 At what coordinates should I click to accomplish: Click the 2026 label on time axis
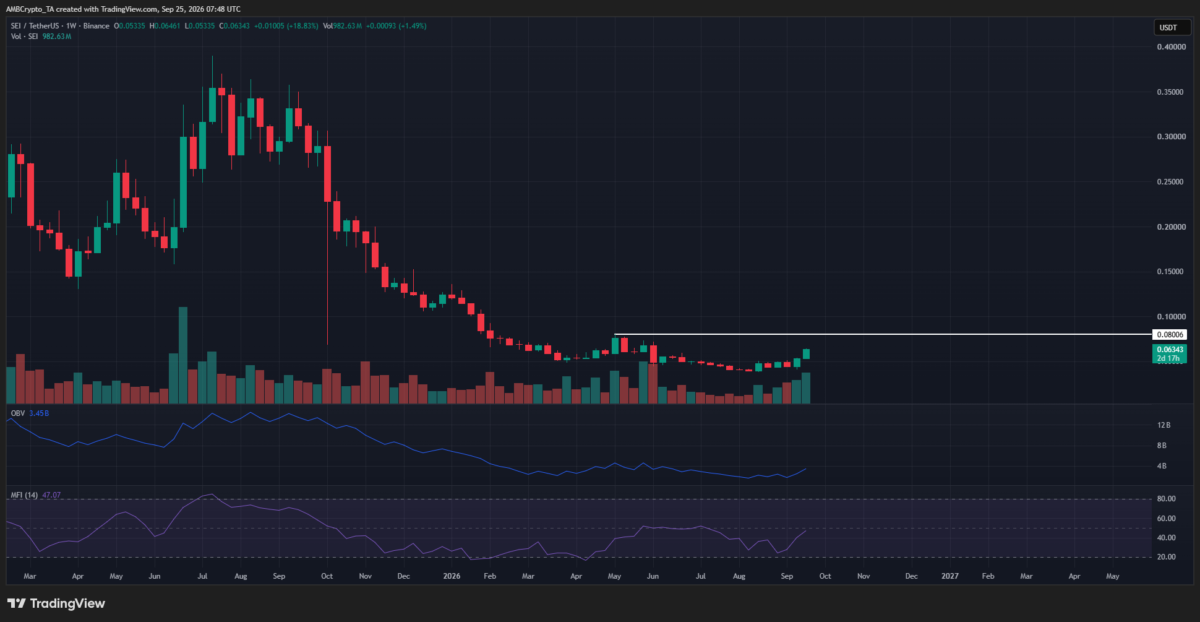451,577
